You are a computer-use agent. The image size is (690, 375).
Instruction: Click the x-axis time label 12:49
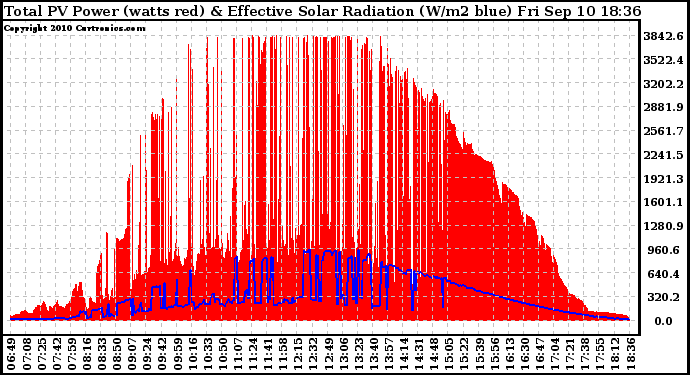(x=328, y=354)
